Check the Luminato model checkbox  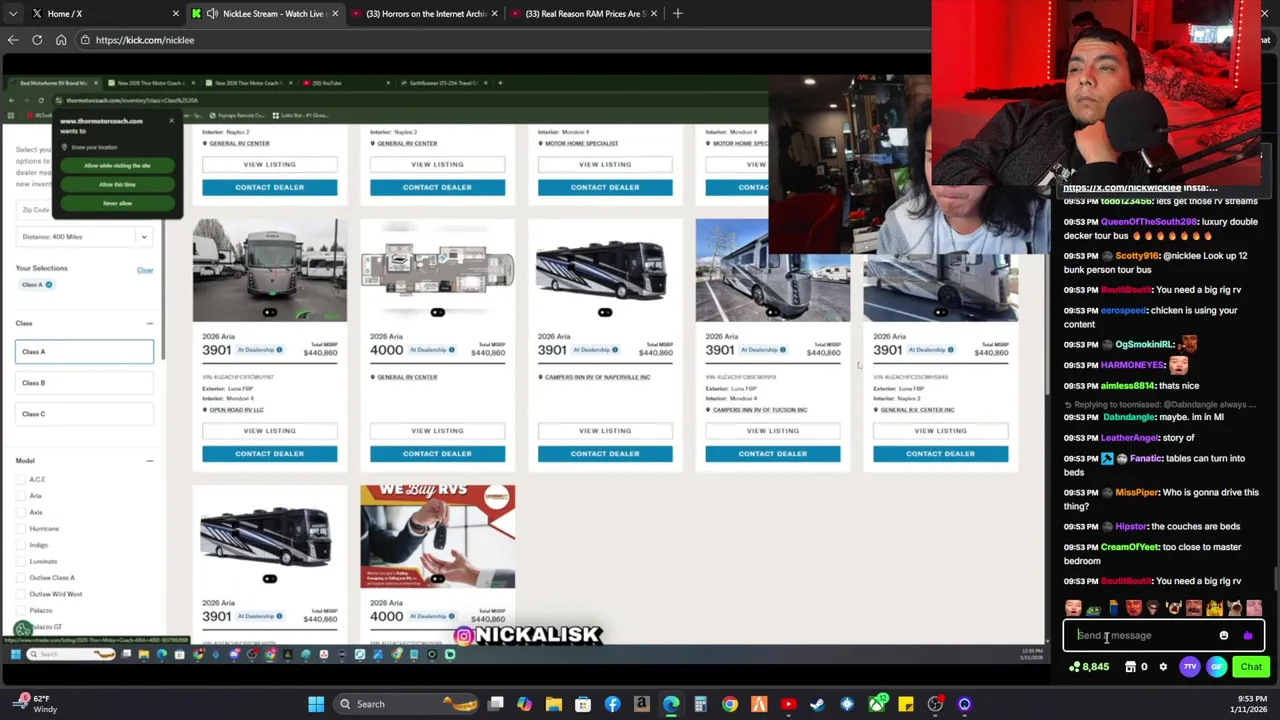click(x=21, y=561)
